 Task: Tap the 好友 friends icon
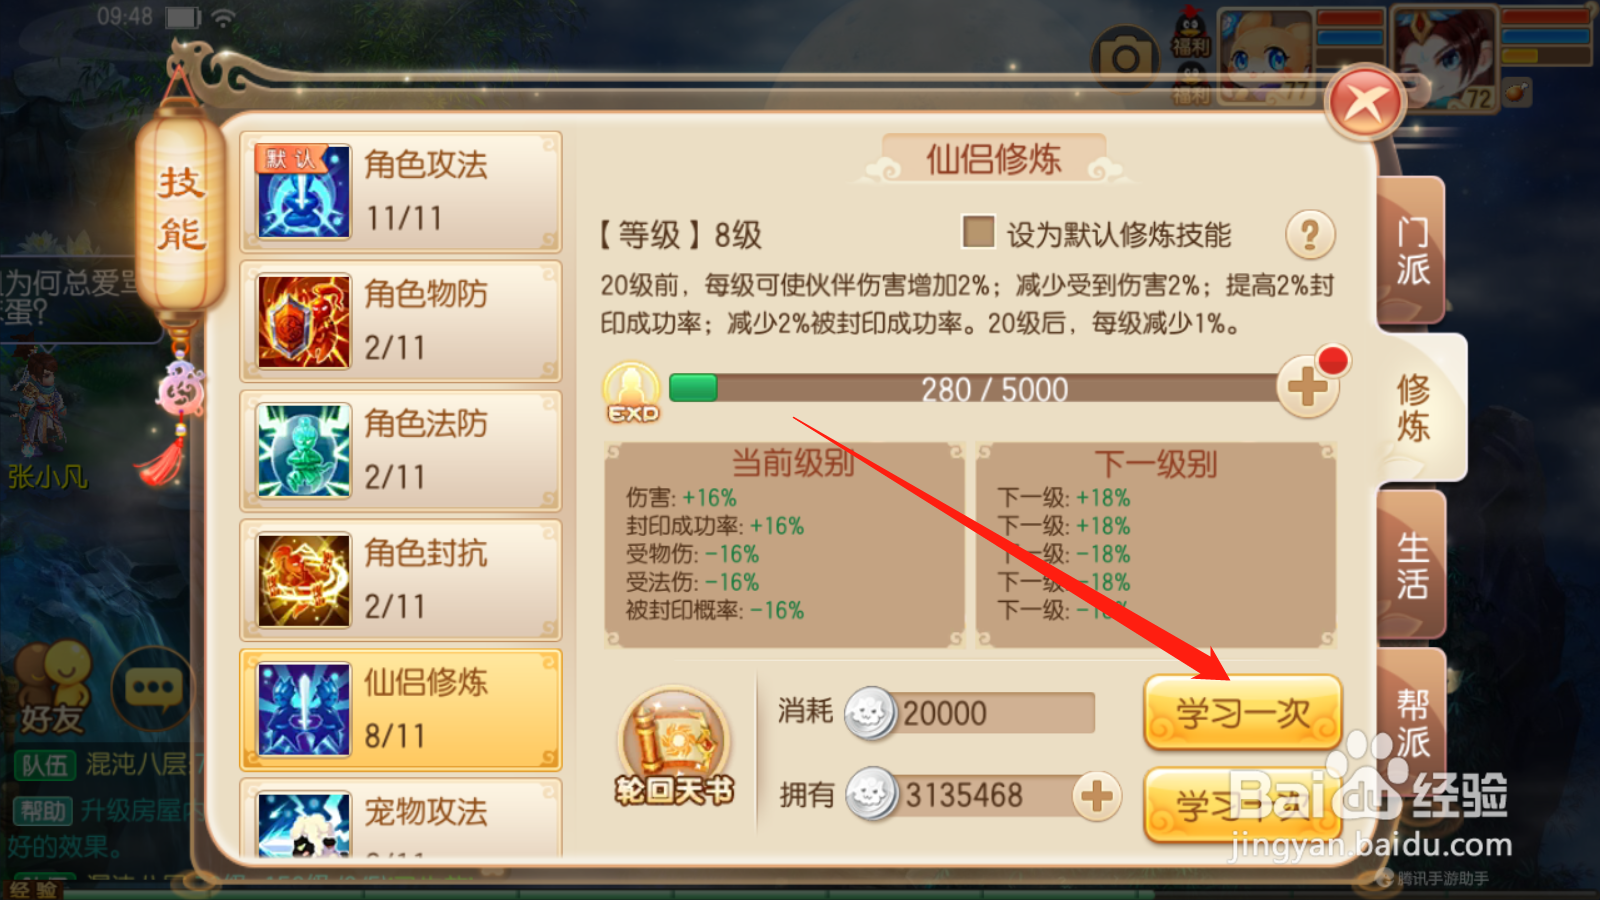[52, 688]
